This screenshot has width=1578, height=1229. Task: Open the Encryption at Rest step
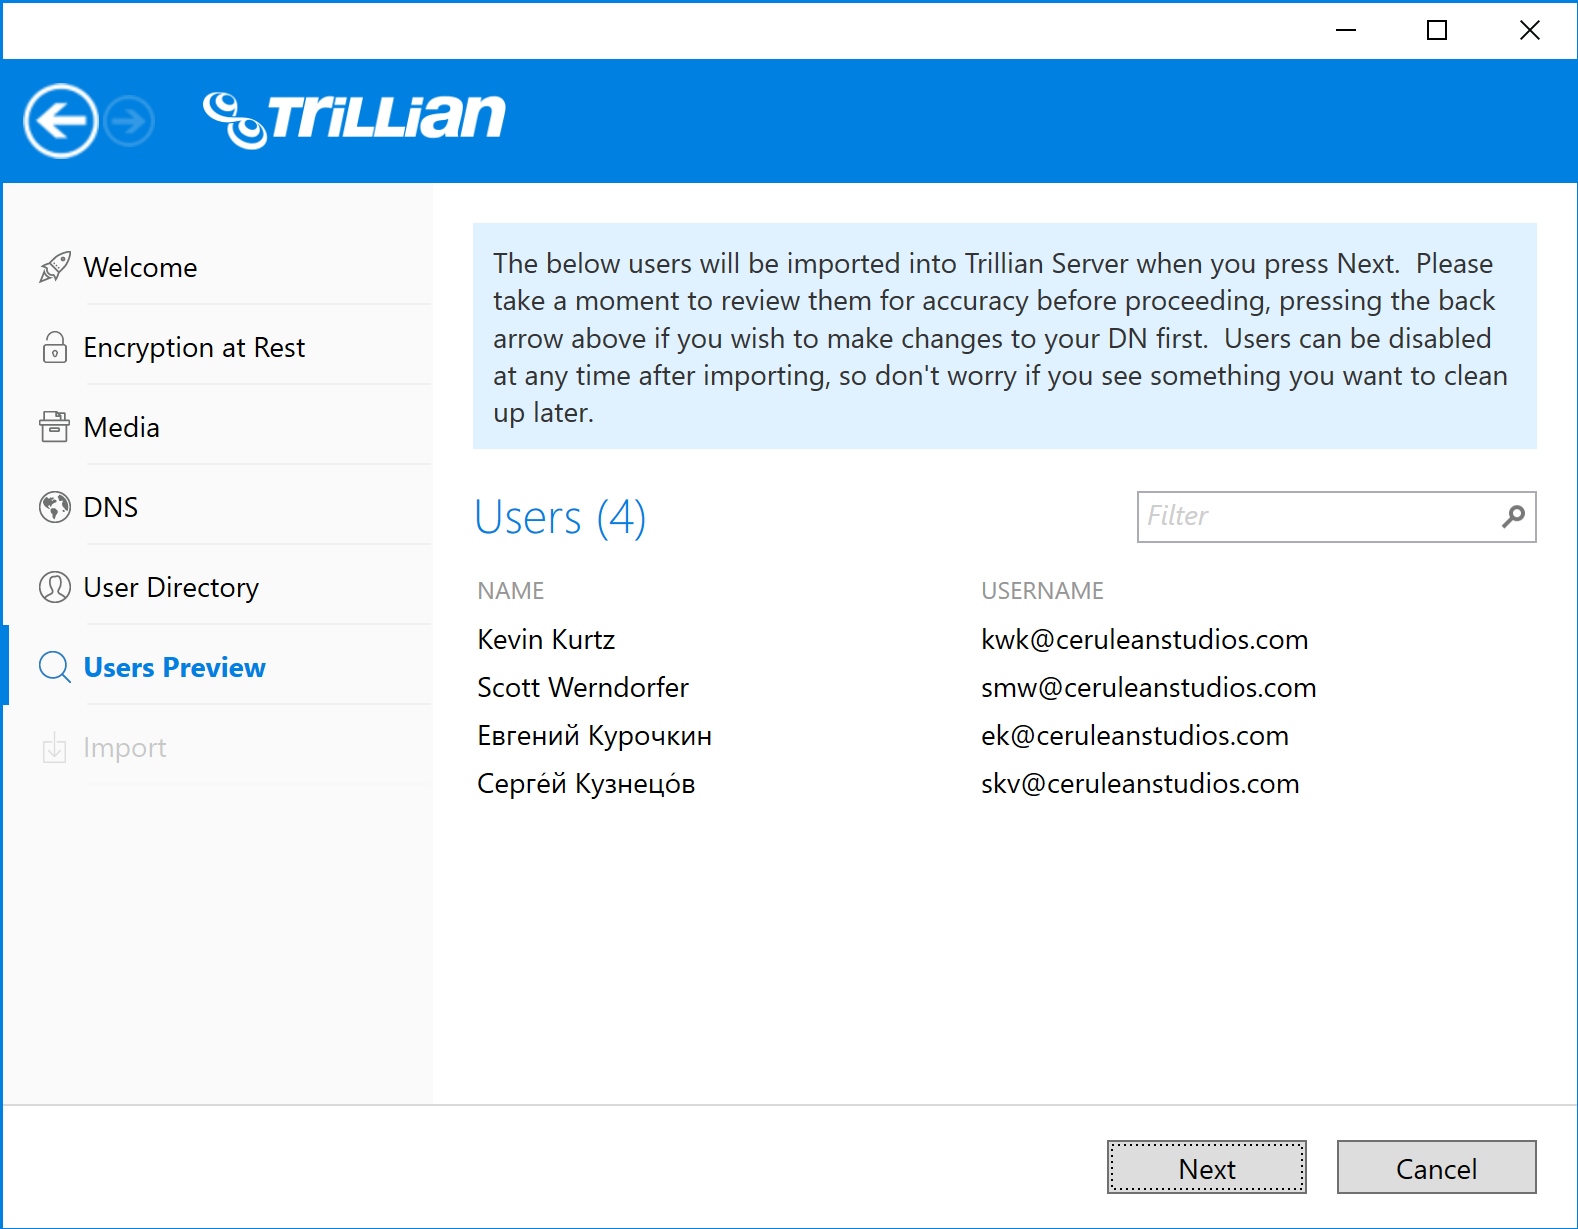(x=194, y=347)
